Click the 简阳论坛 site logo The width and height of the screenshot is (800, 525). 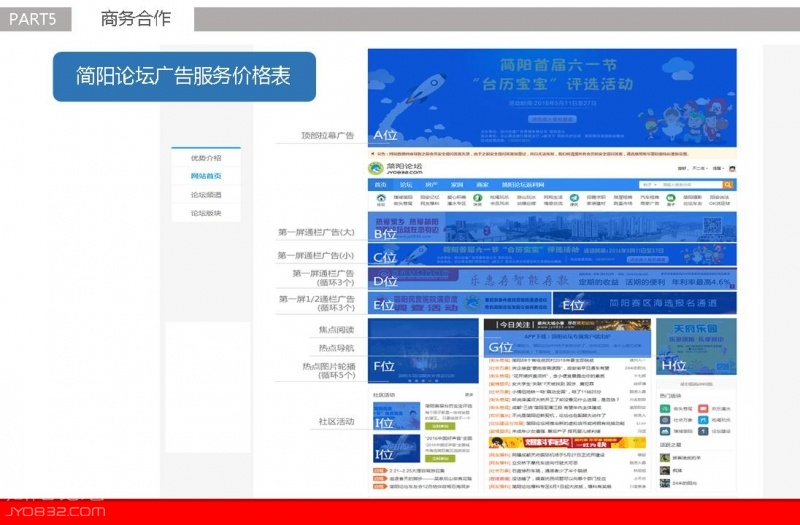coord(395,168)
